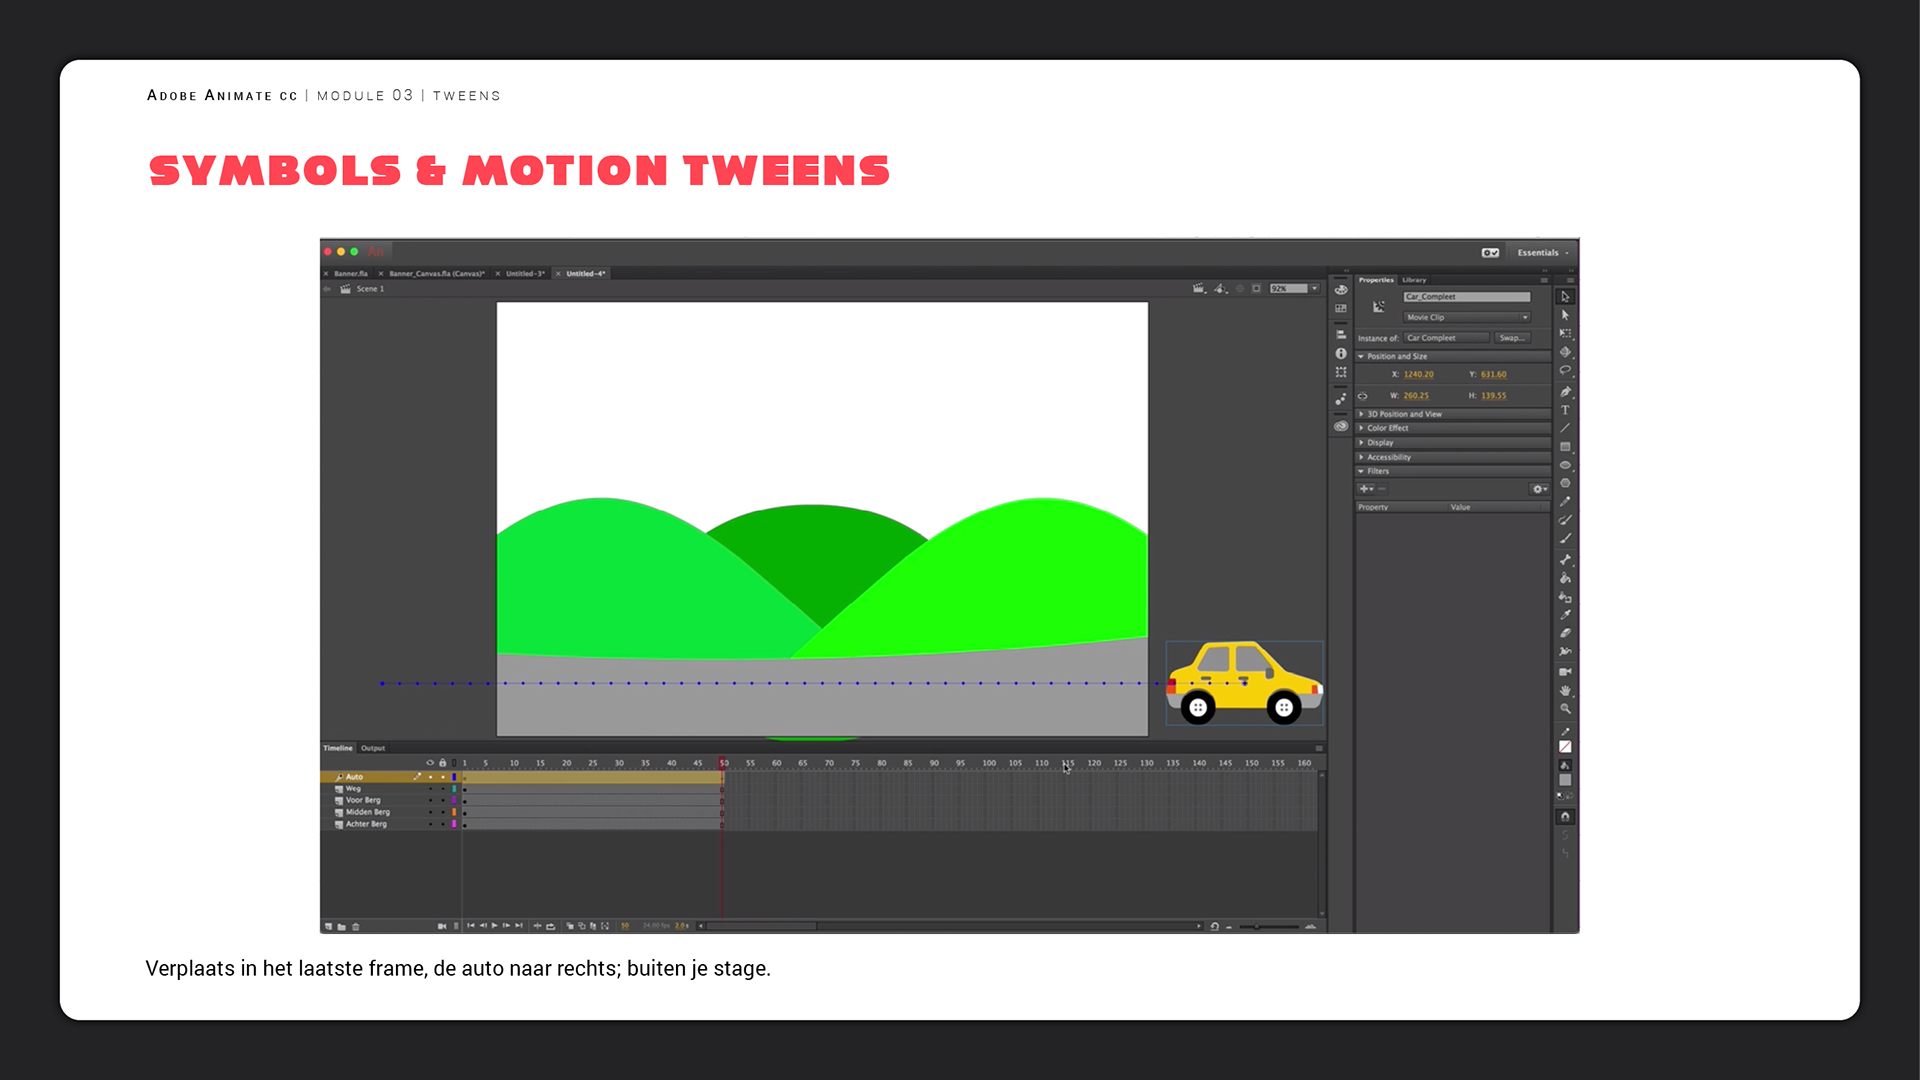Viewport: 1920px width, 1080px height.
Task: Switch to the Library tab
Action: pyautogui.click(x=1414, y=280)
